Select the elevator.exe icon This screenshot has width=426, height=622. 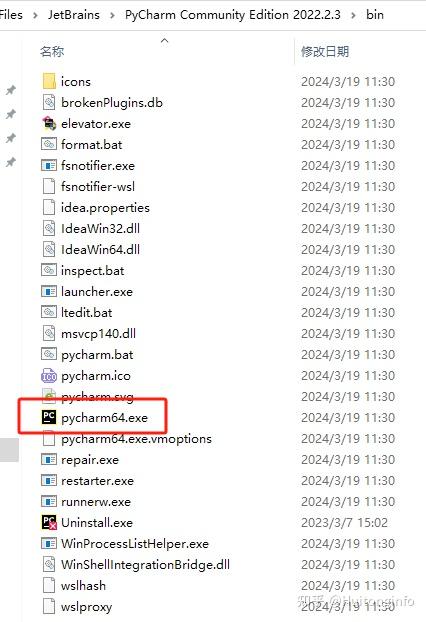pos(49,123)
